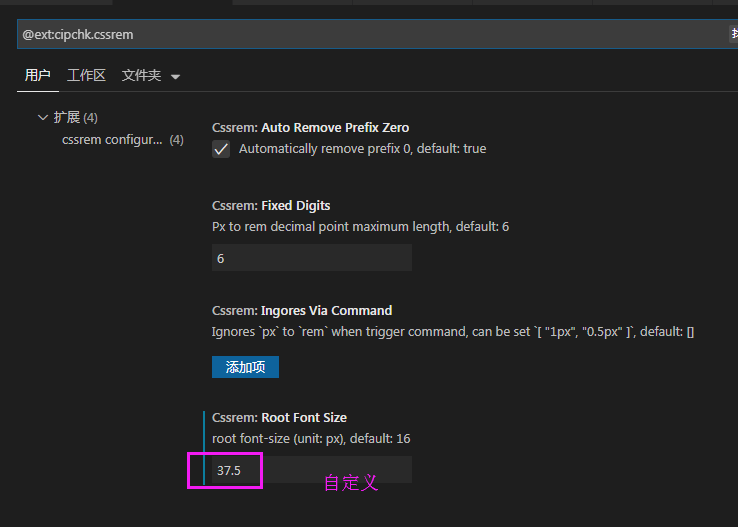Click the Auto Remove Prefix Zero title
This screenshot has width=738, height=527.
[x=310, y=128]
